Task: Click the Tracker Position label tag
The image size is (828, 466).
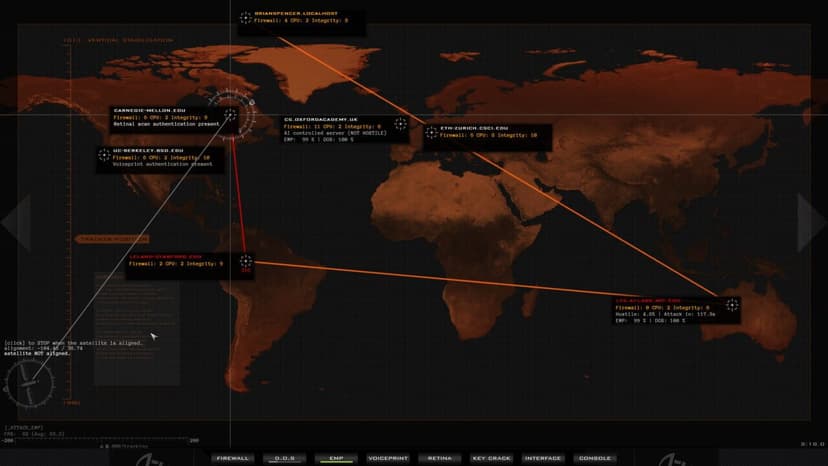Action: (112, 239)
